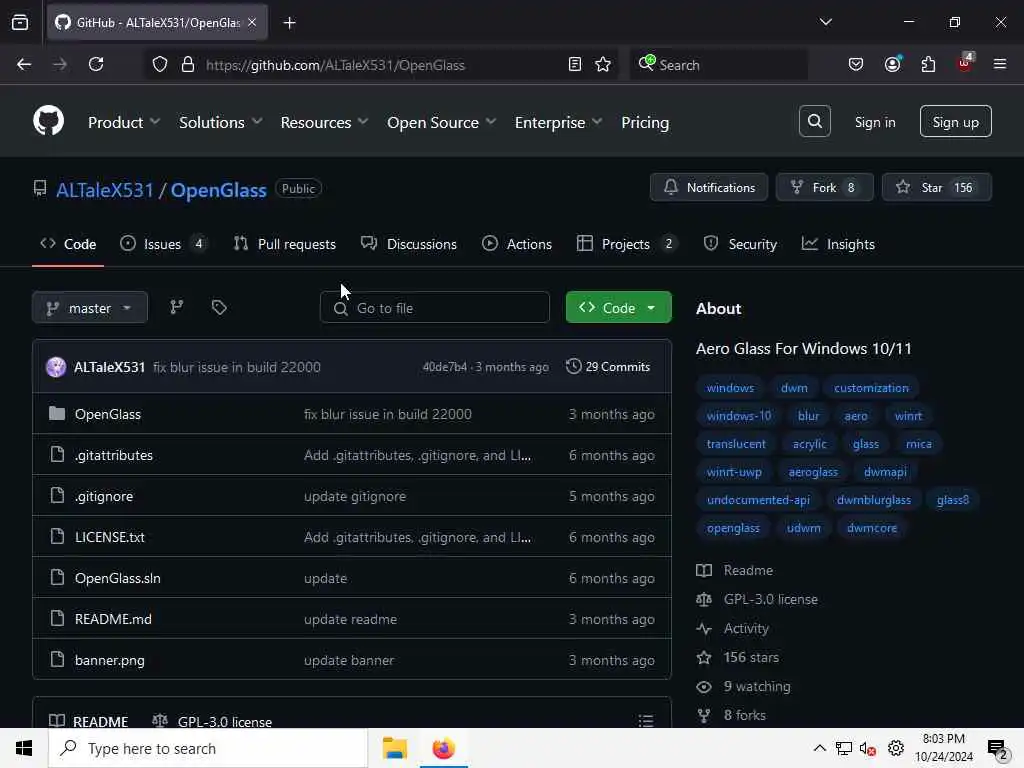Click the Type here to search taskbar box
1024x768 pixels.
(x=208, y=748)
